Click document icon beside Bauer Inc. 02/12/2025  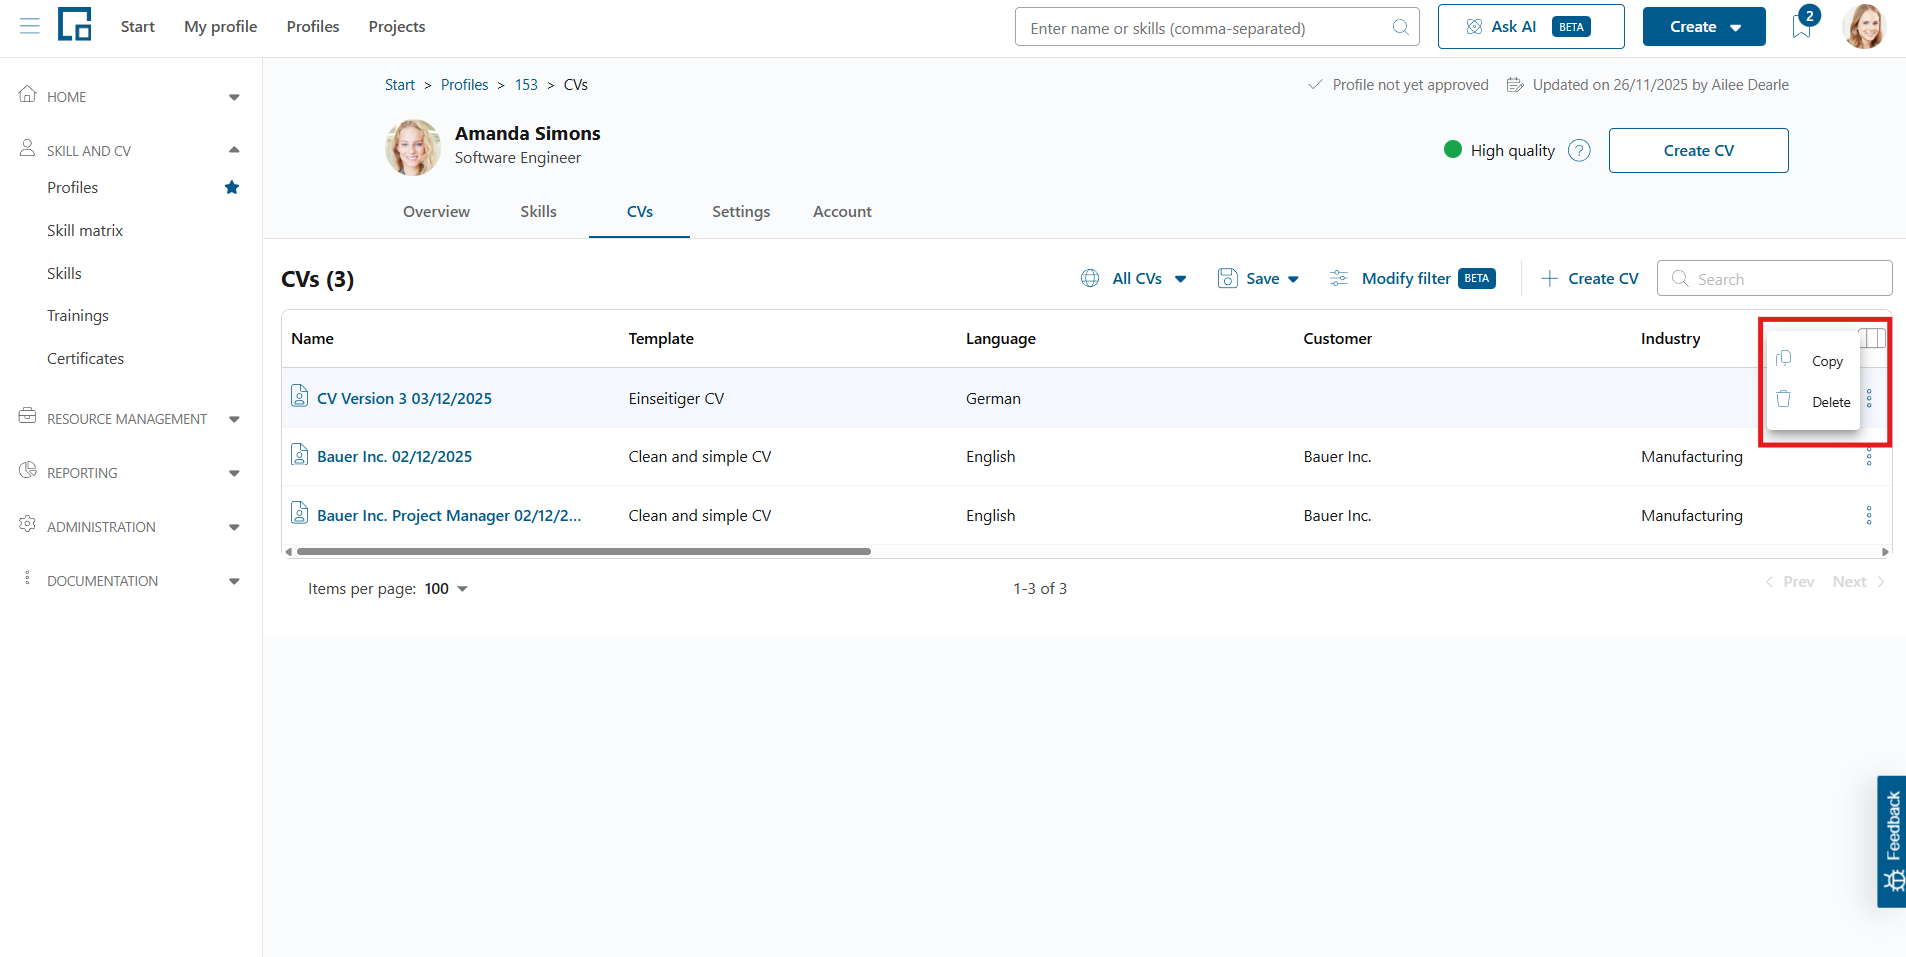click(x=299, y=455)
